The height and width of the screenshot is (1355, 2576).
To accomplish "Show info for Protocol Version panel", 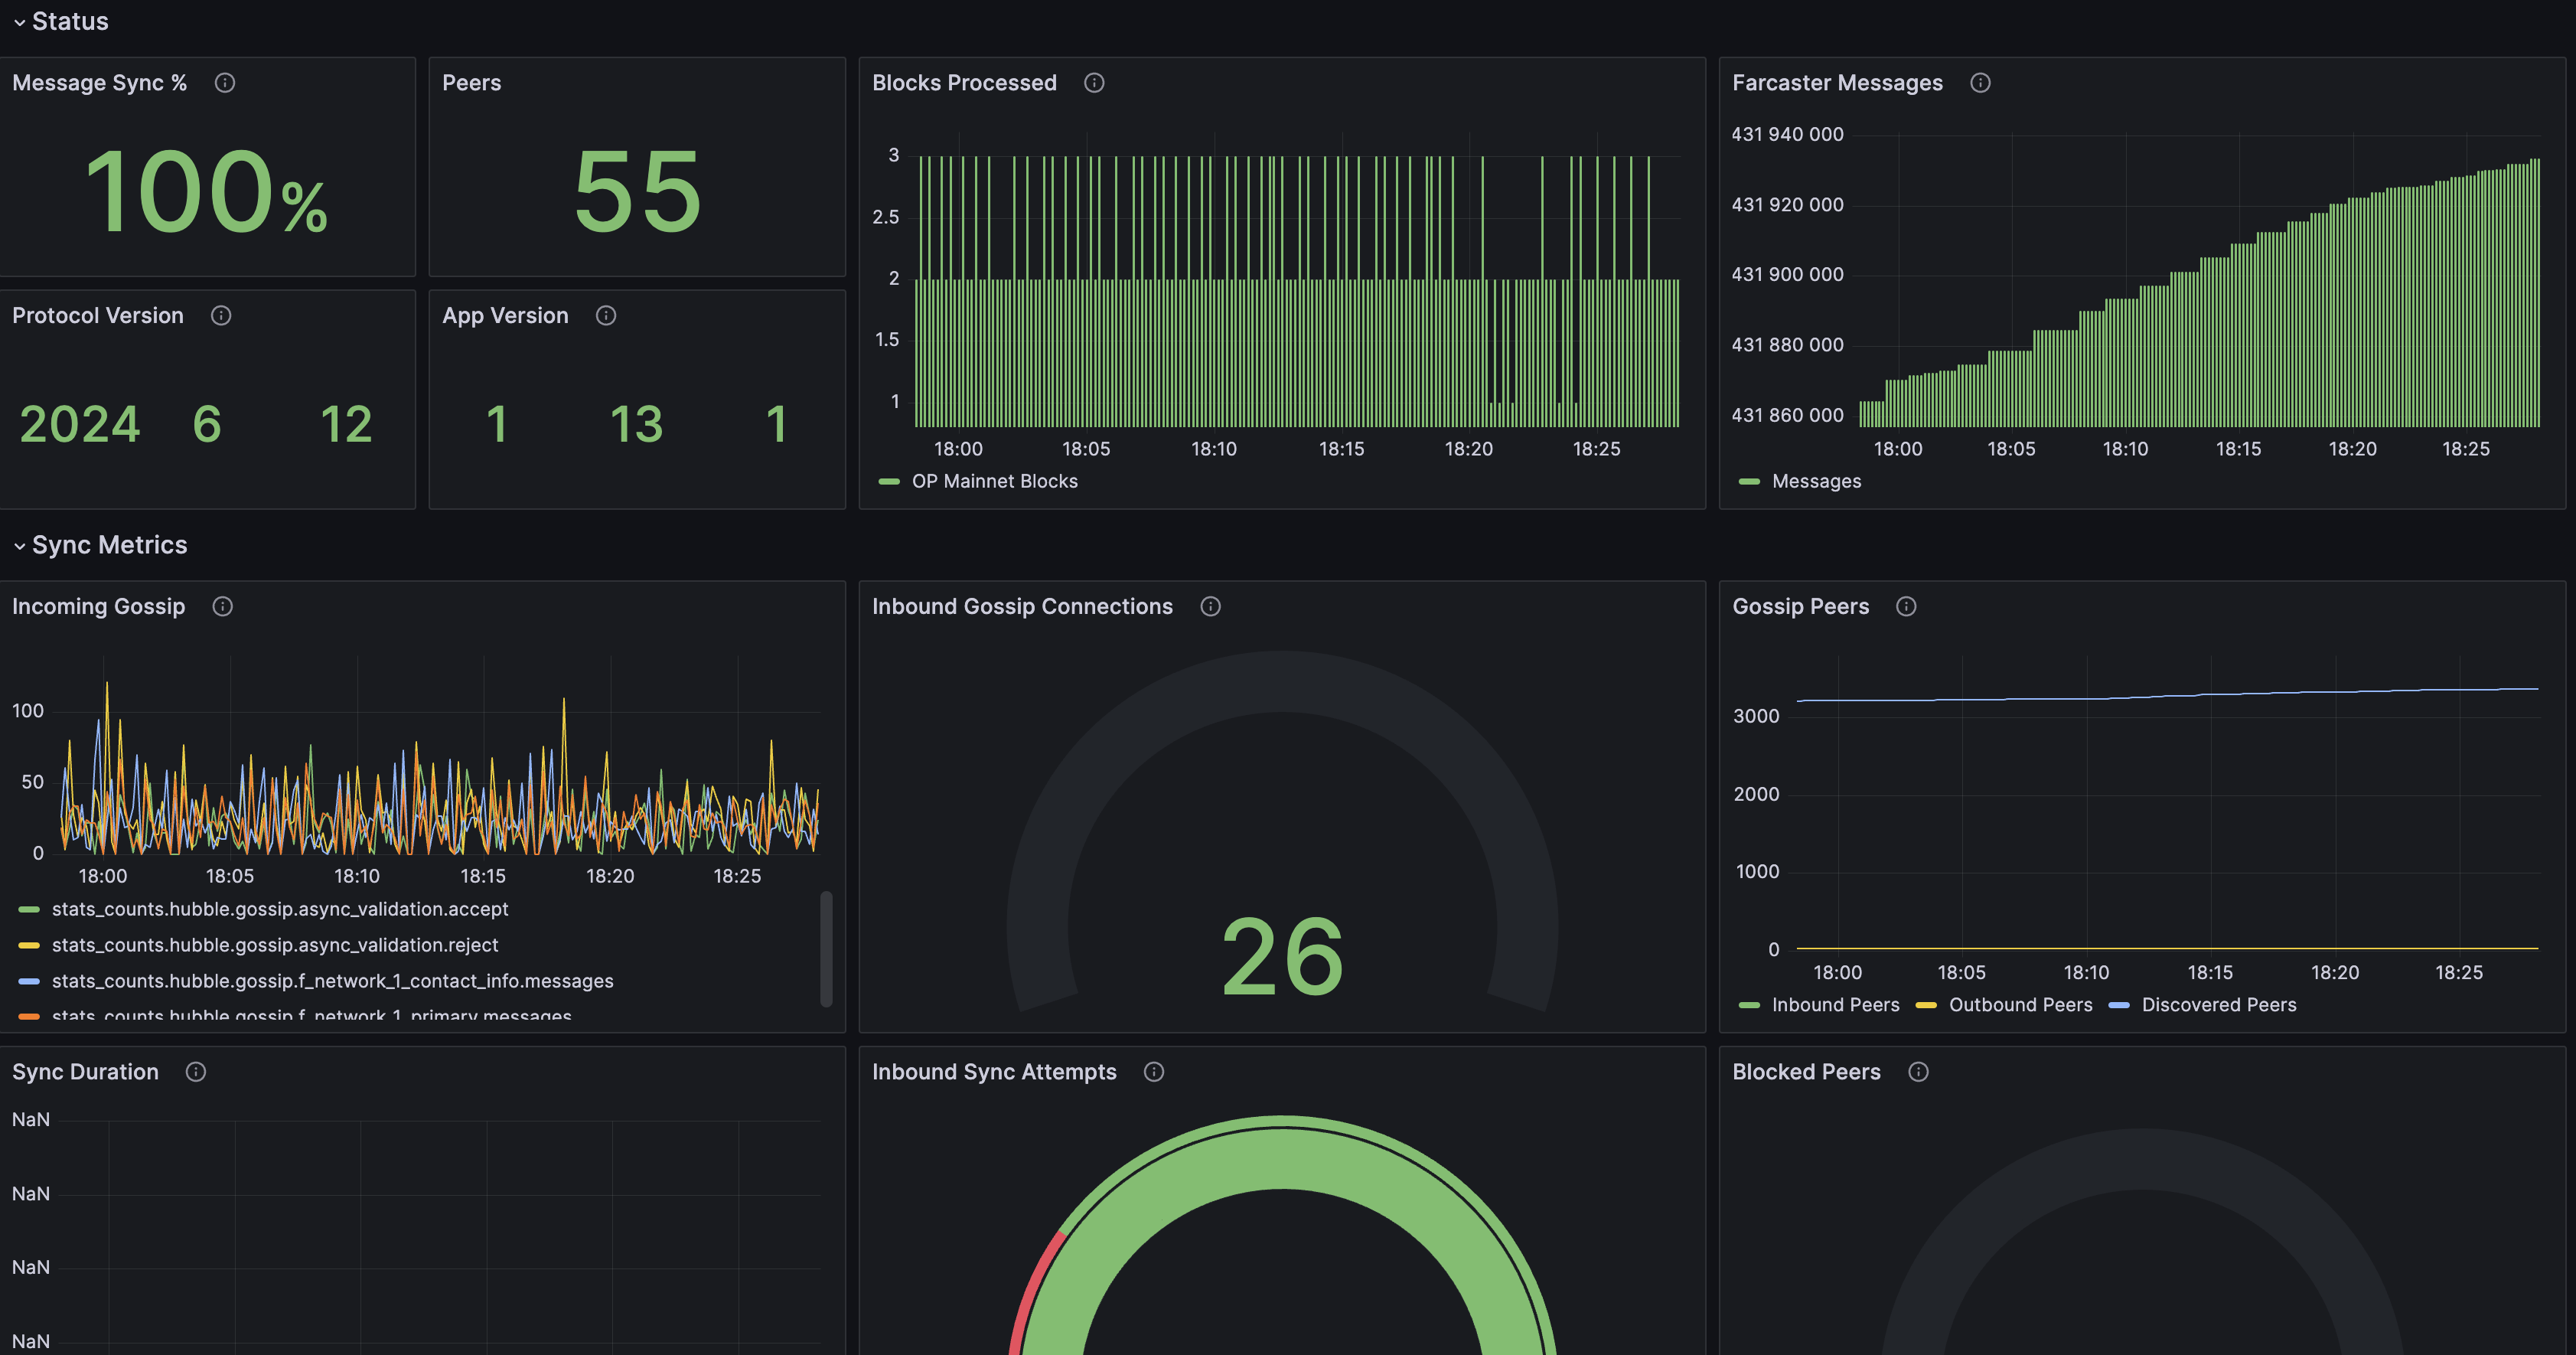I will (x=221, y=316).
